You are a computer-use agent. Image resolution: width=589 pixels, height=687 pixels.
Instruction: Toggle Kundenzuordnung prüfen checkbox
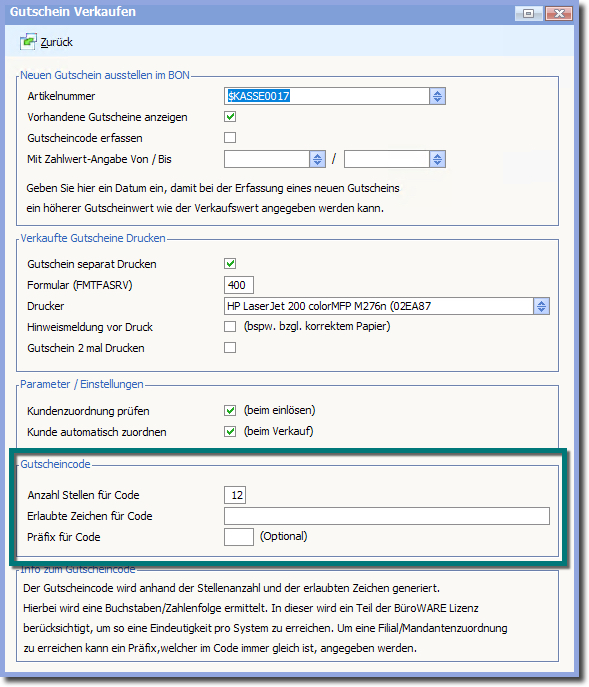tap(230, 411)
